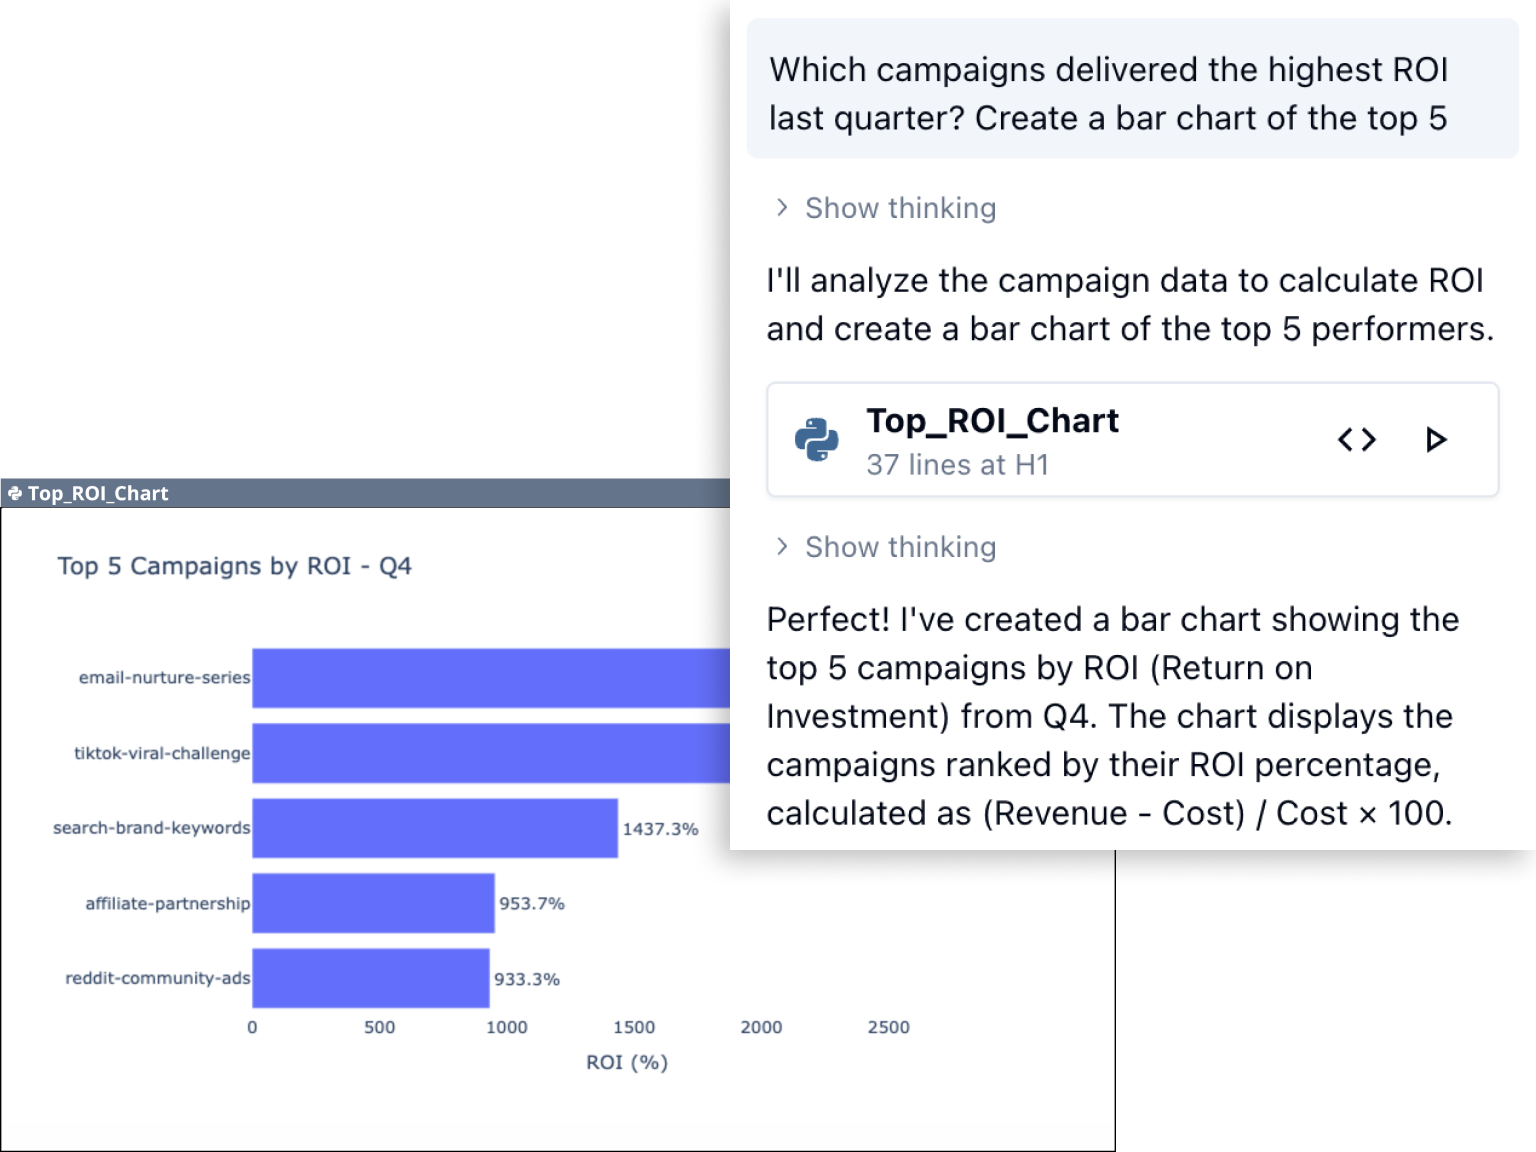Click the Python icon in the chart window titlebar
This screenshot has height=1152, width=1536.
tap(14, 493)
